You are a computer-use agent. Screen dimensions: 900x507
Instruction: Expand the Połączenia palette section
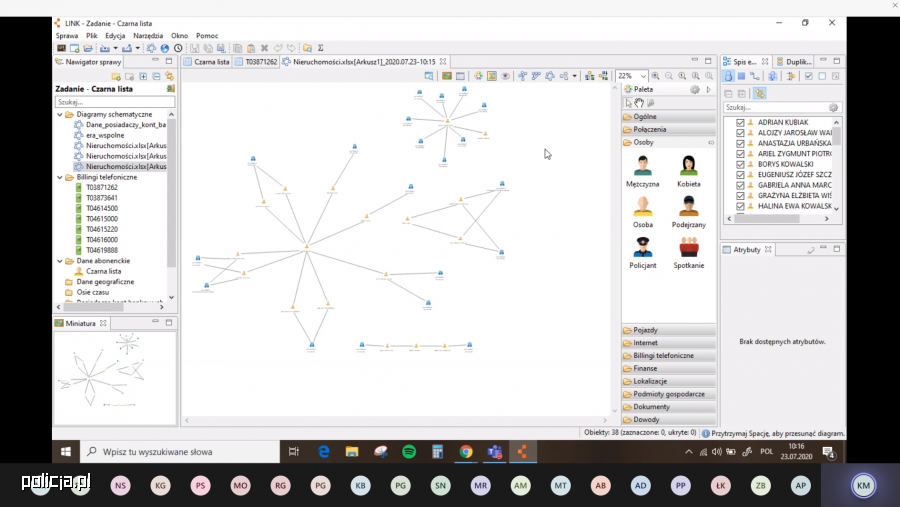click(669, 130)
